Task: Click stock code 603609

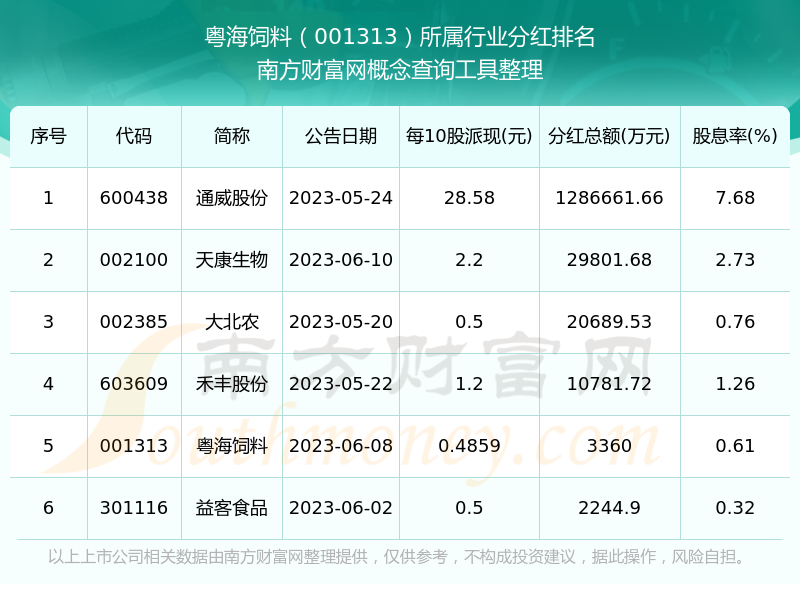Action: click(134, 384)
